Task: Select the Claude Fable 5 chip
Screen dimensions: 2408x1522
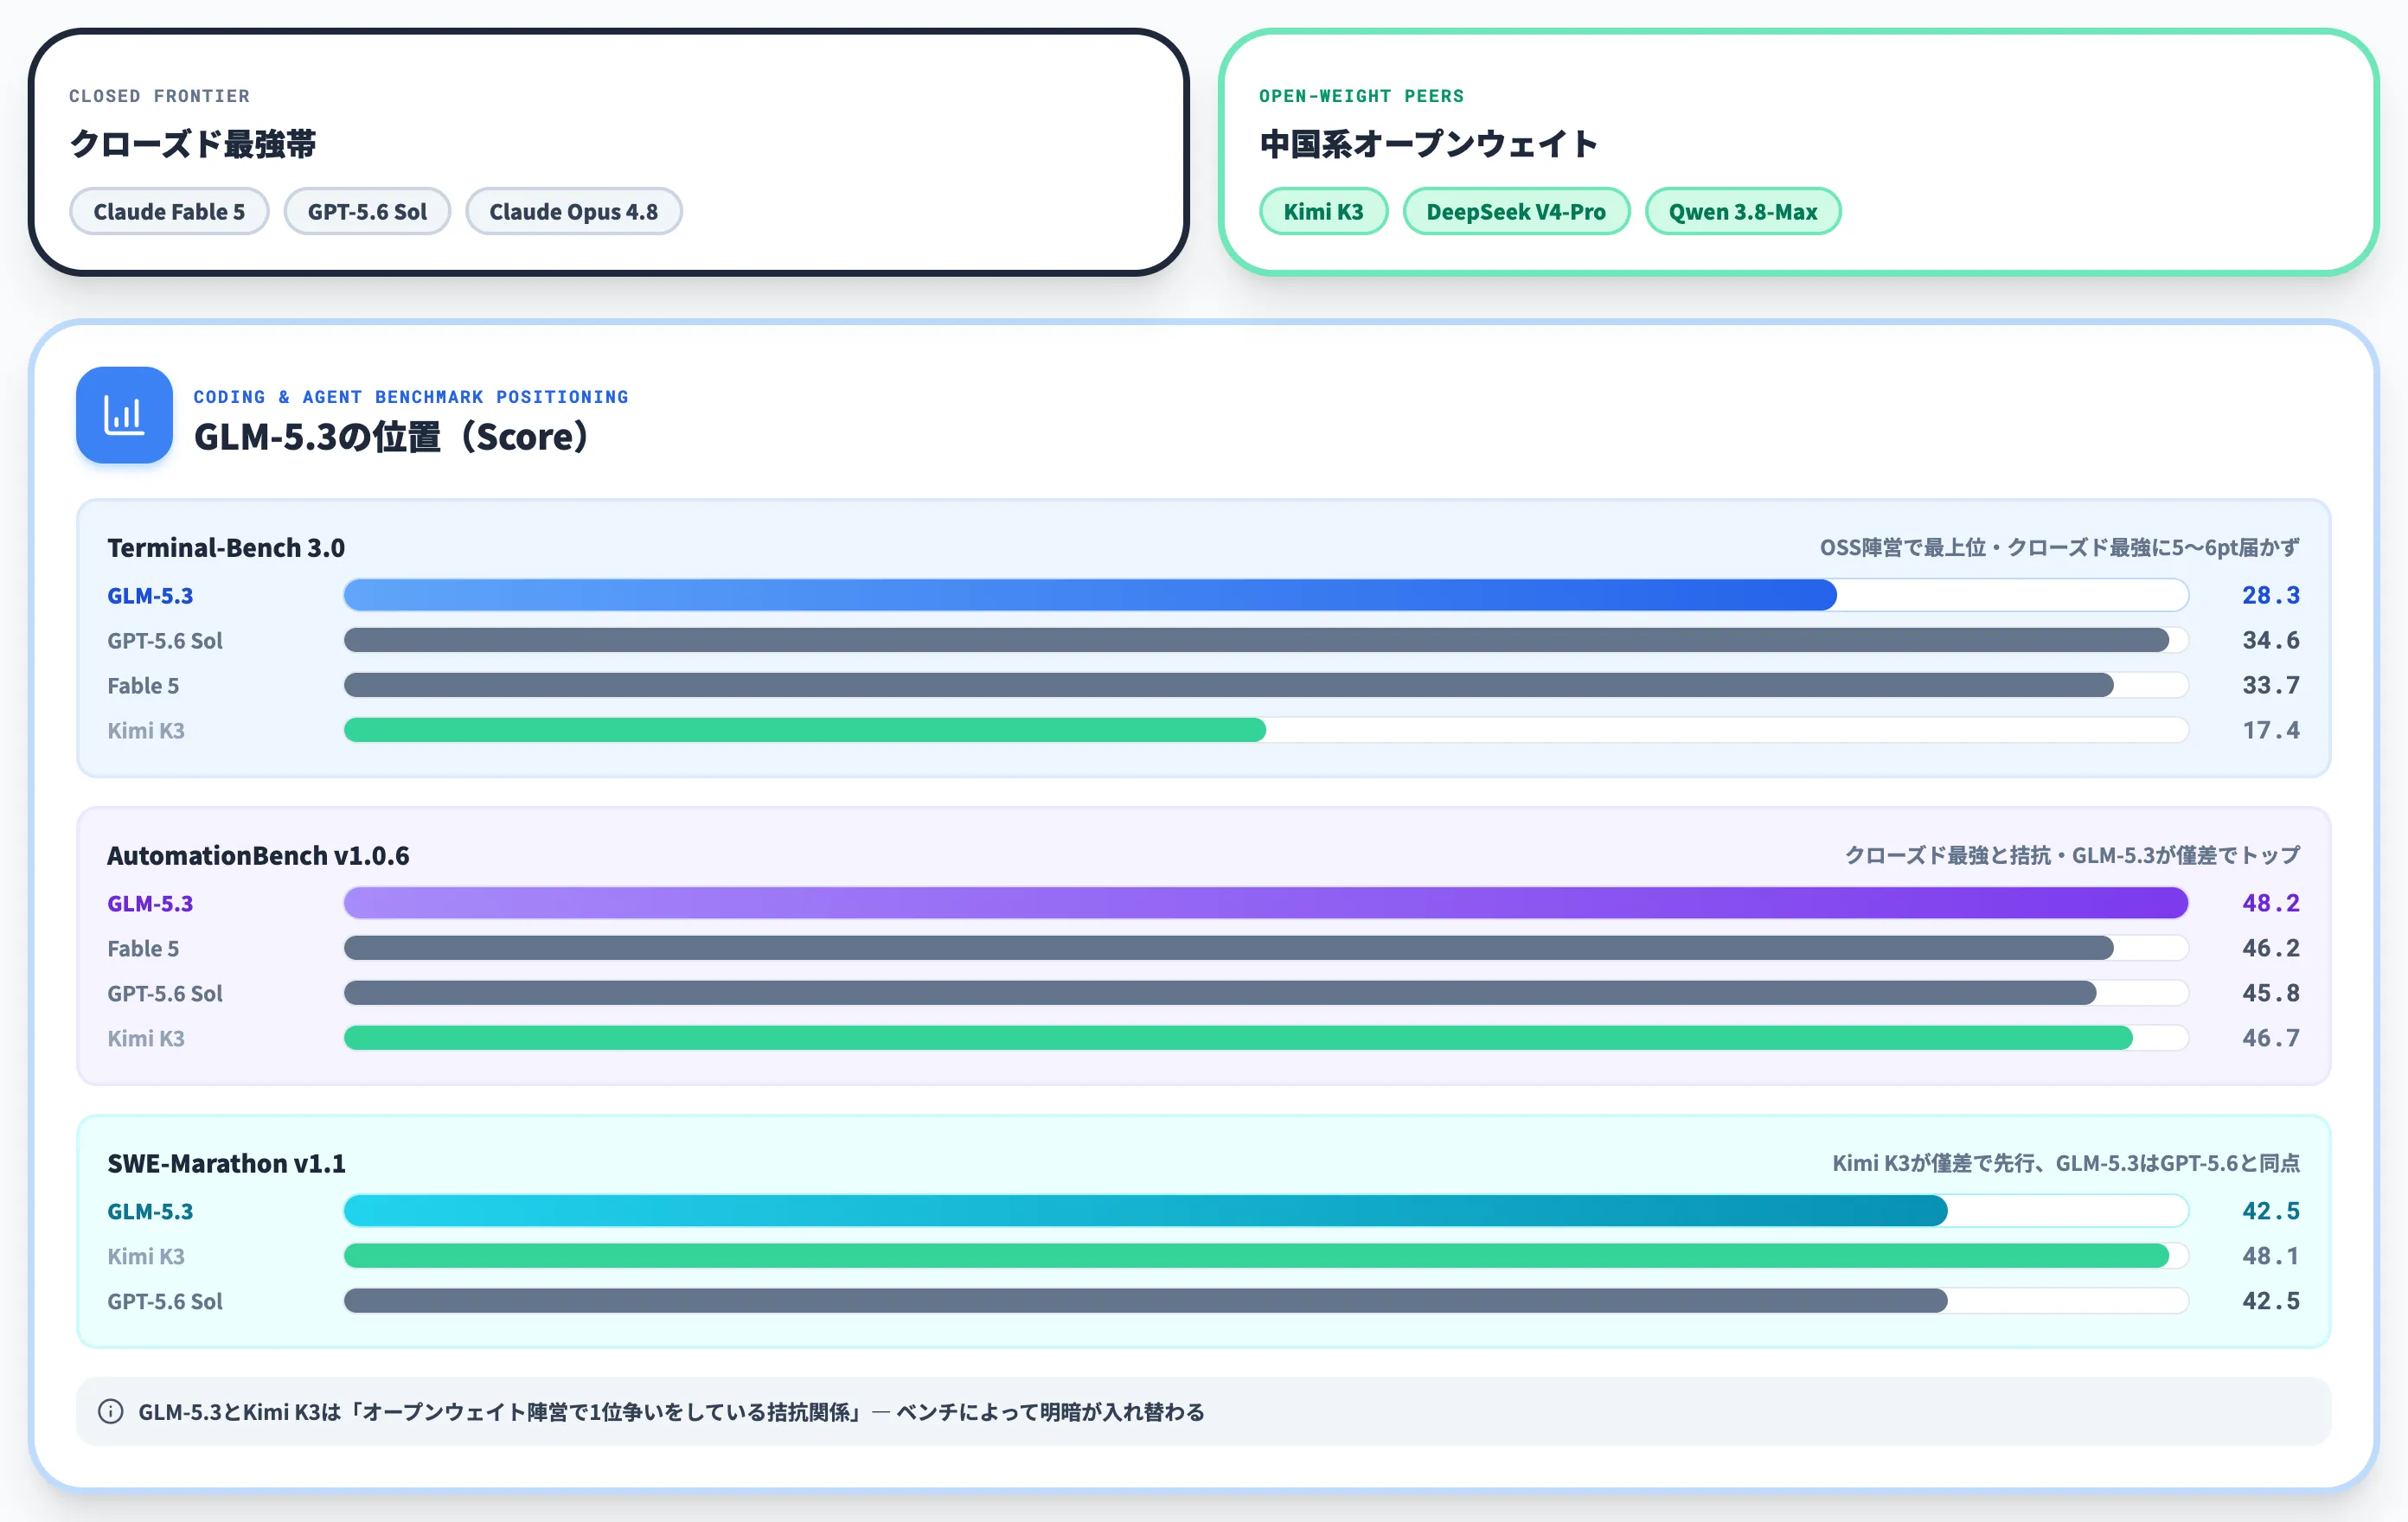Action: [169, 211]
